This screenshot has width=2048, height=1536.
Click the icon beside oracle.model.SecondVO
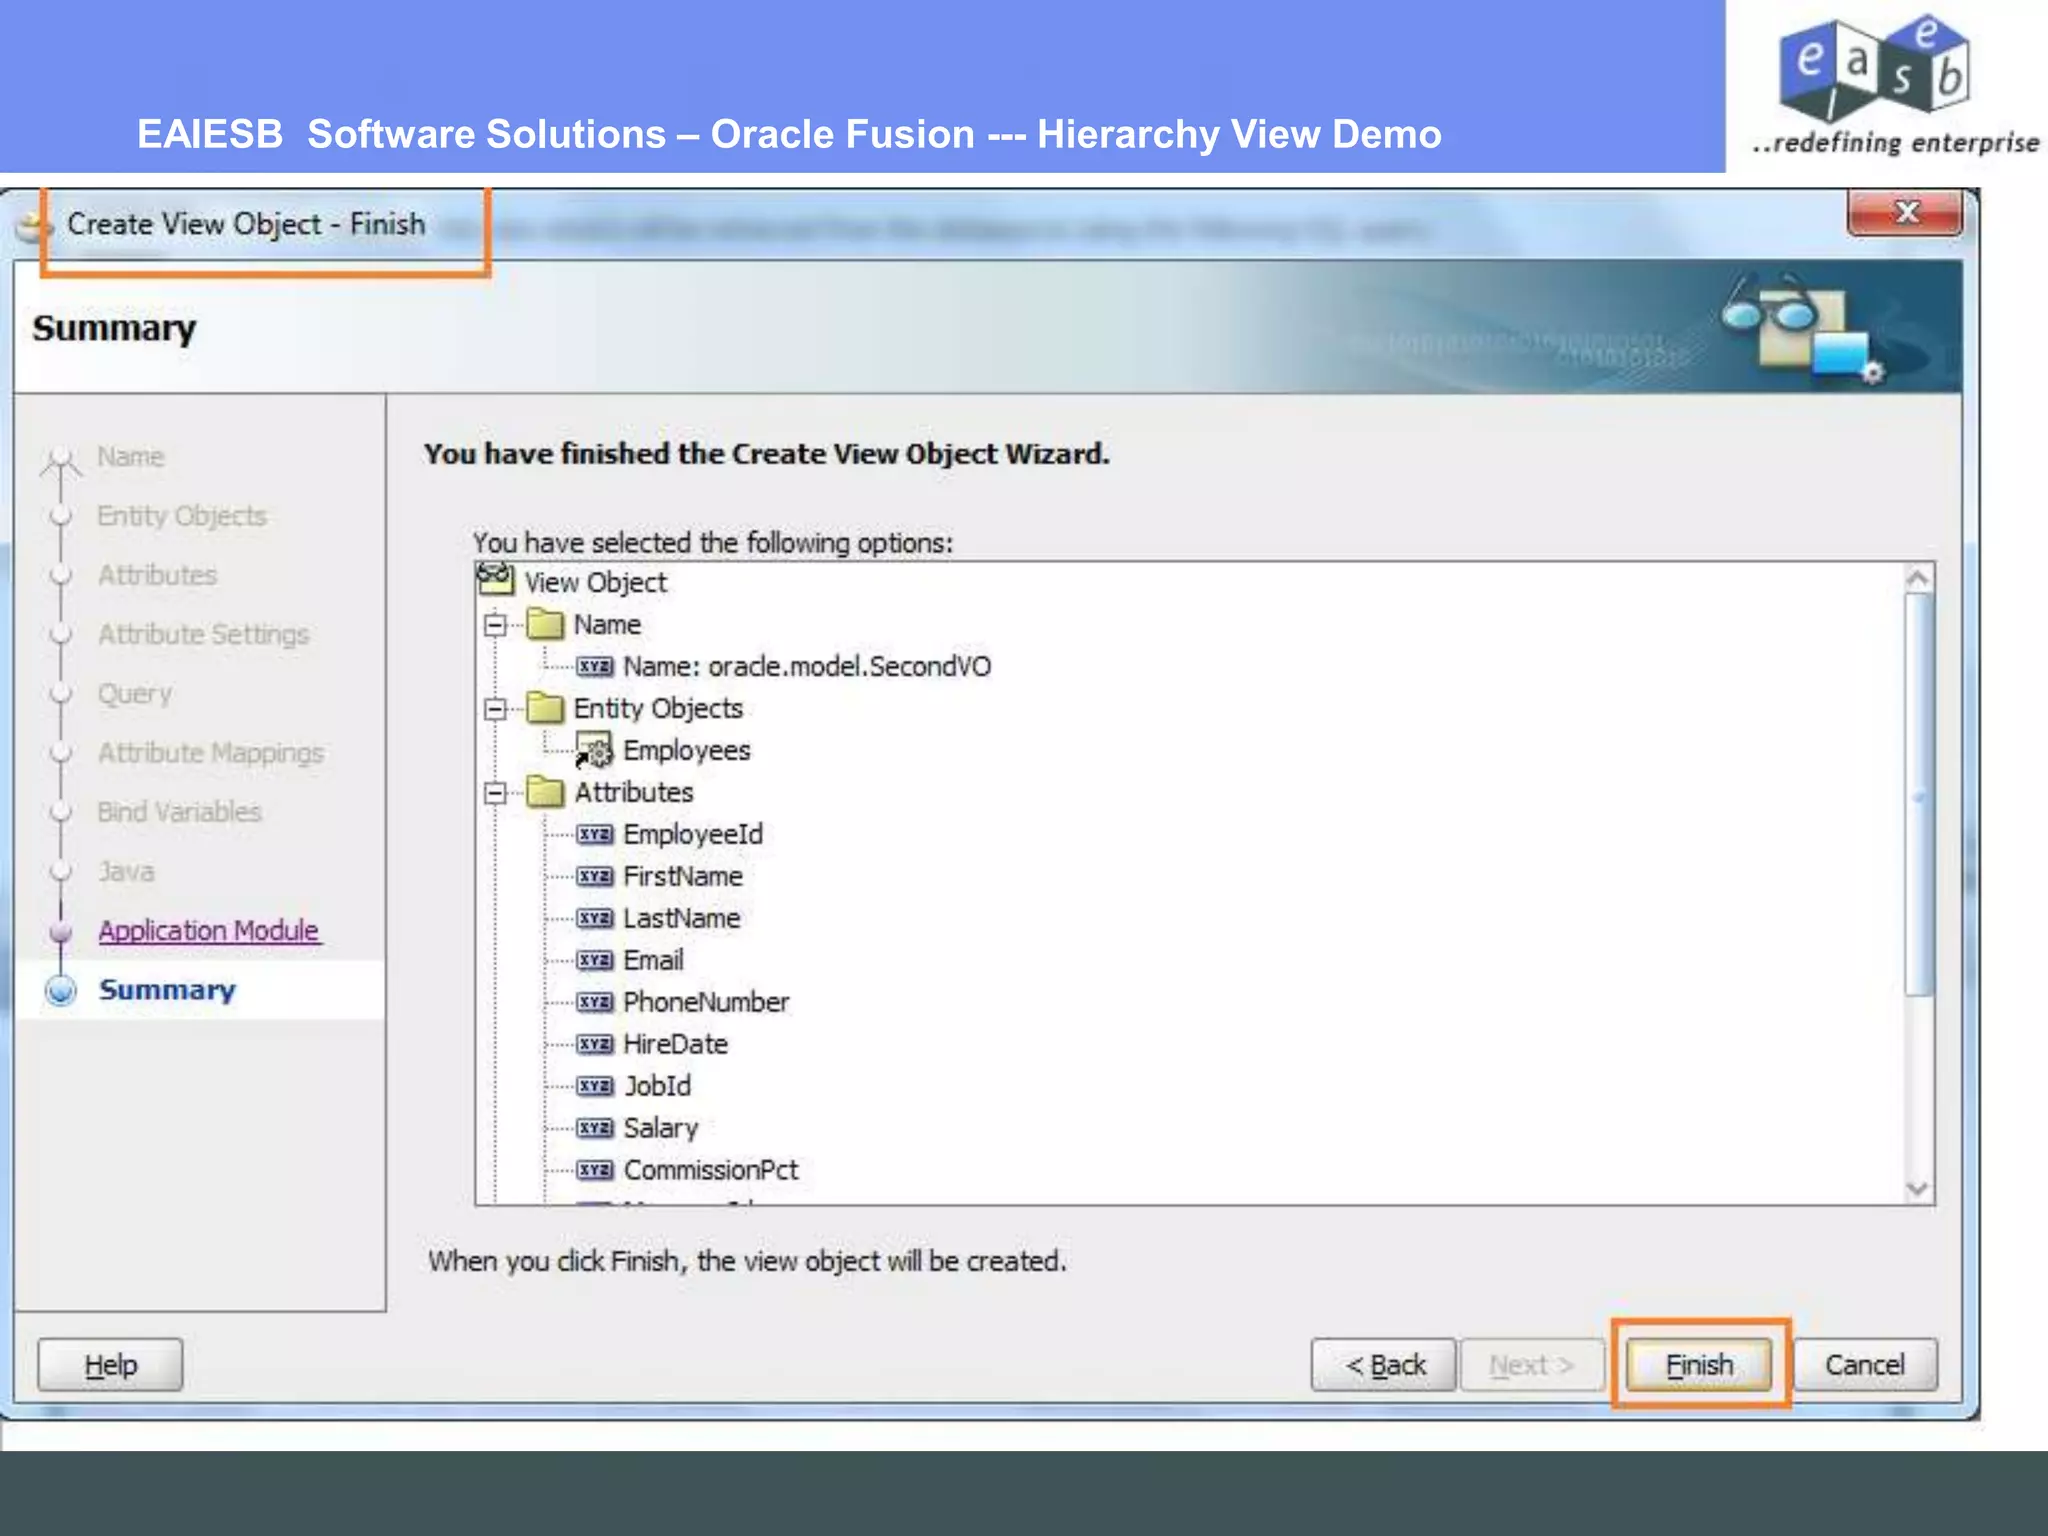tap(595, 666)
